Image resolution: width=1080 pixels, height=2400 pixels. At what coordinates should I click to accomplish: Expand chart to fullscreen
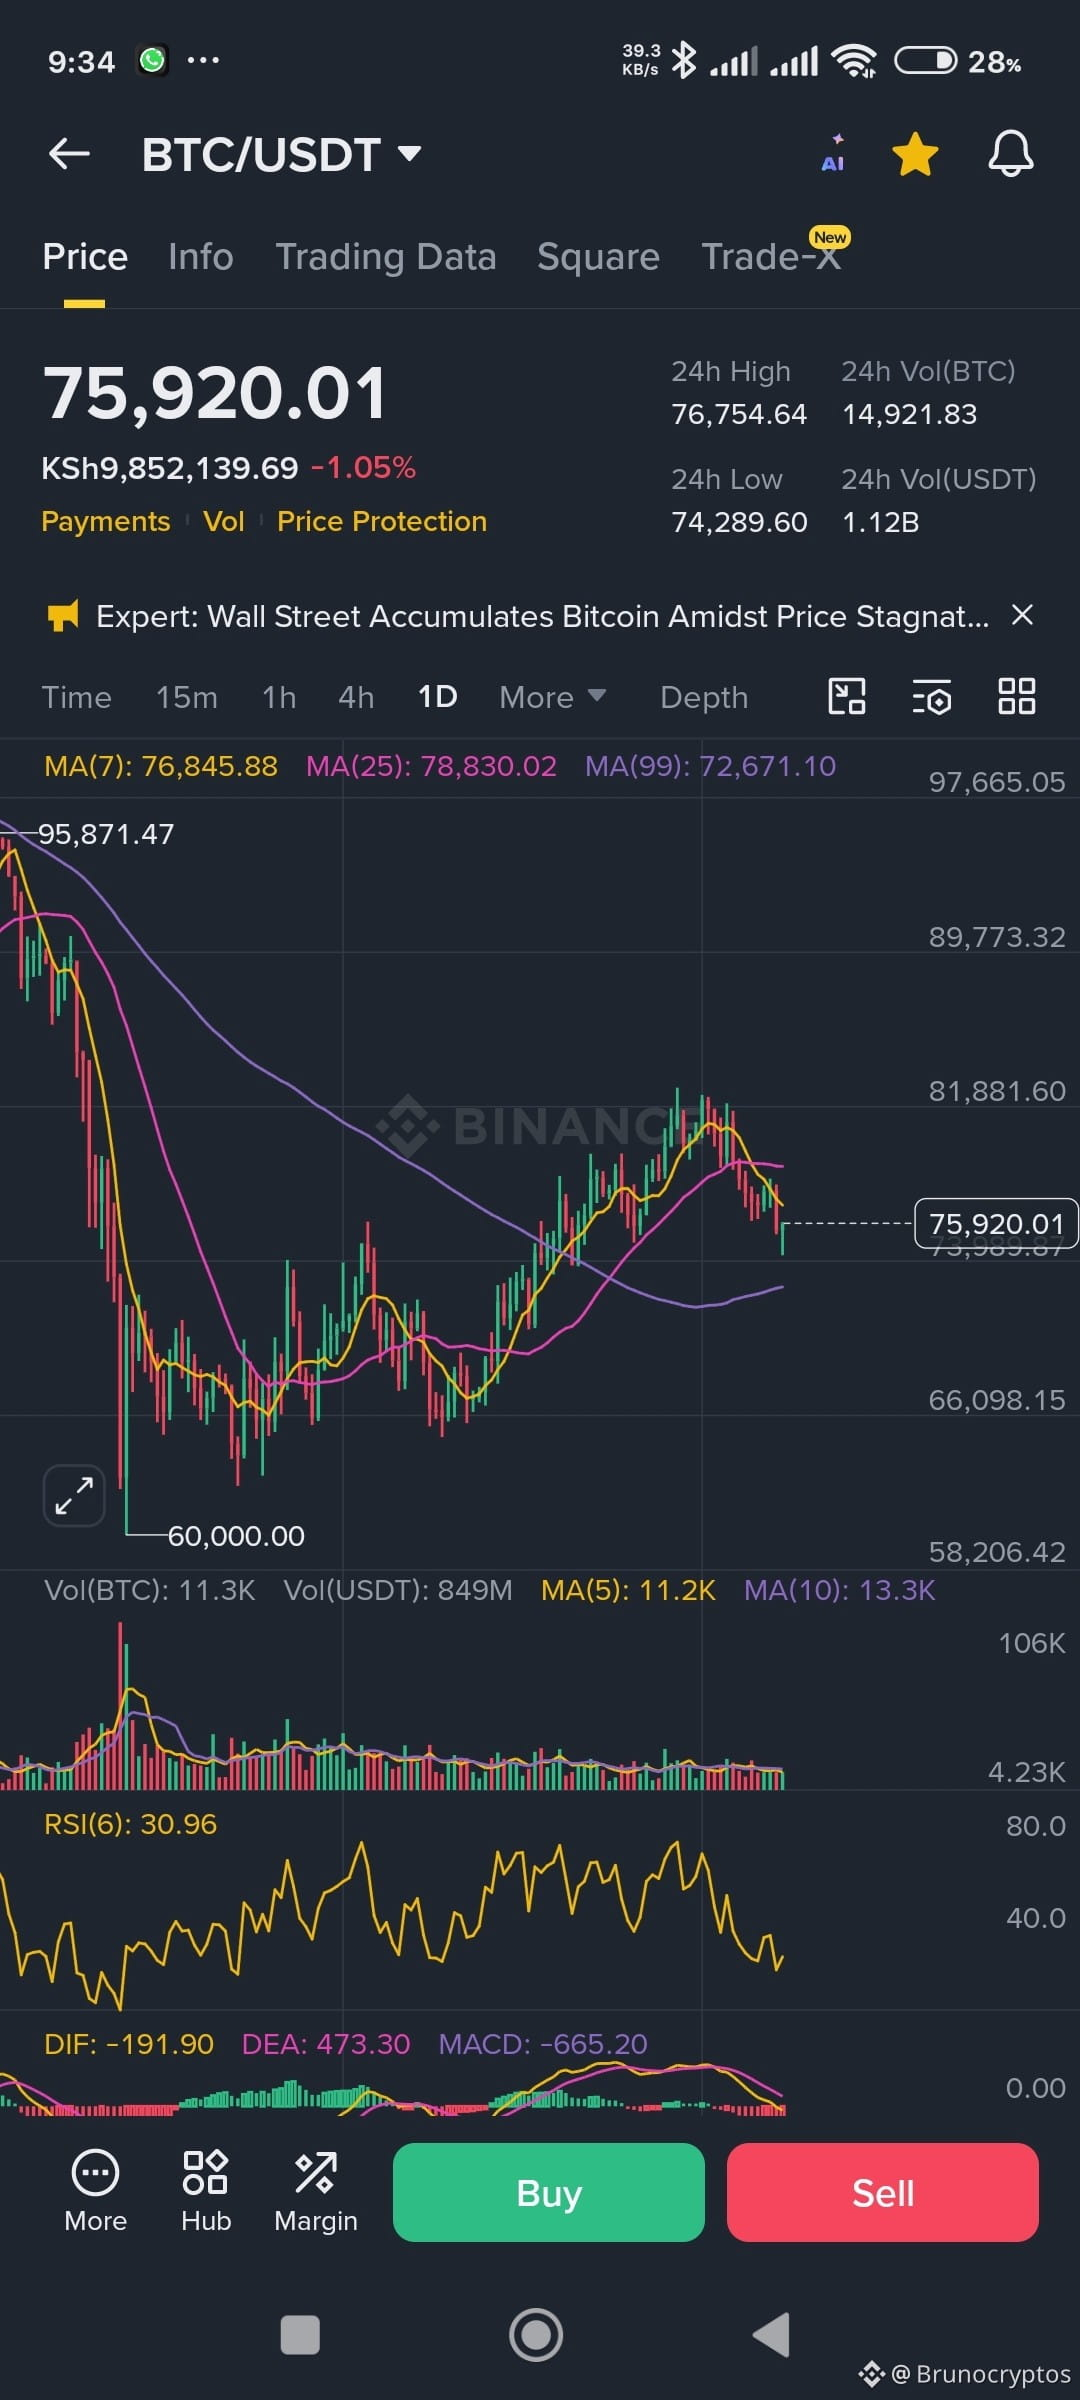pos(74,1495)
